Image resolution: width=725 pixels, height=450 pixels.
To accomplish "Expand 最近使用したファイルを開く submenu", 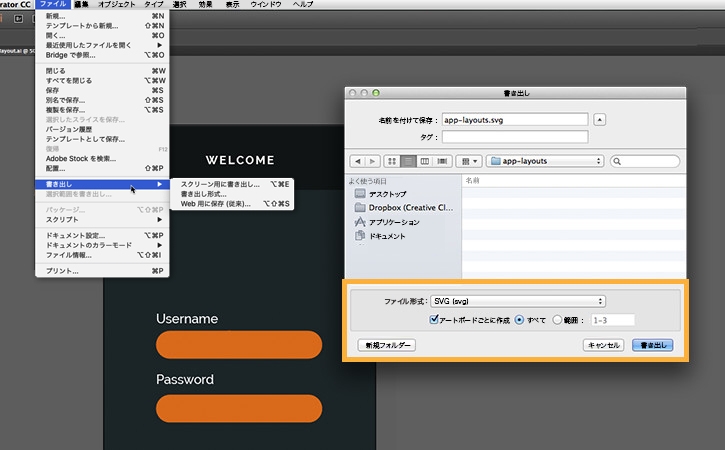I will 102,45.
